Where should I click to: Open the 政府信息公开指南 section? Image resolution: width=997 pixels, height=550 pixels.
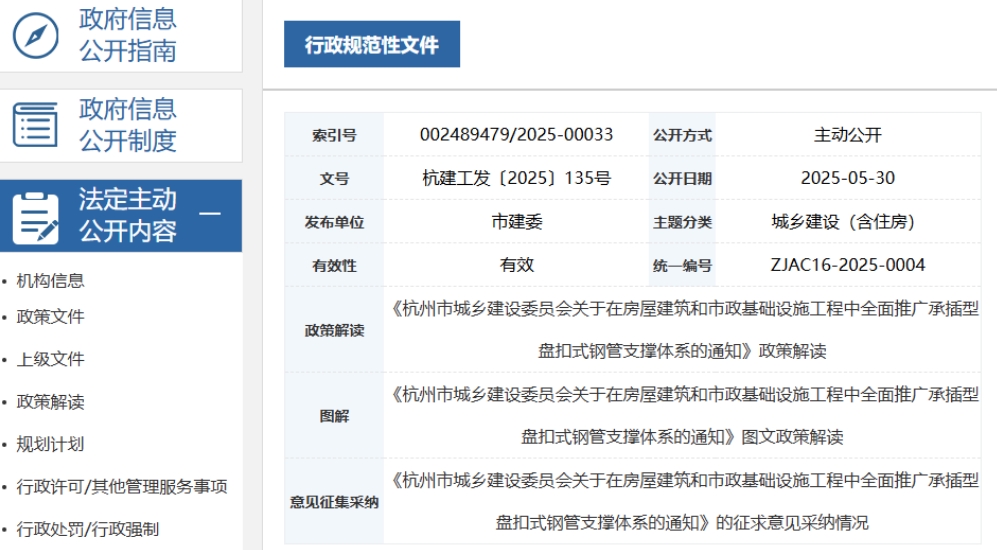127,35
